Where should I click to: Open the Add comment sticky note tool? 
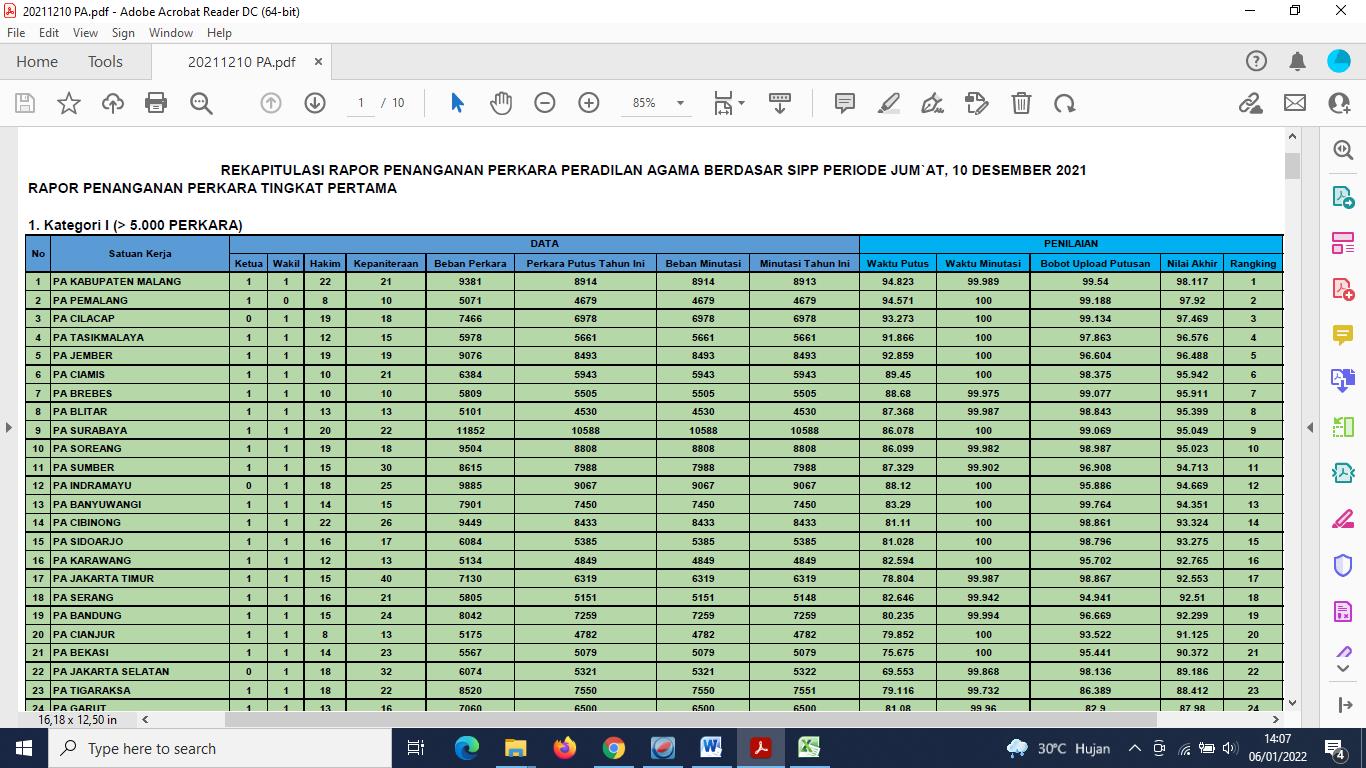pyautogui.click(x=845, y=103)
